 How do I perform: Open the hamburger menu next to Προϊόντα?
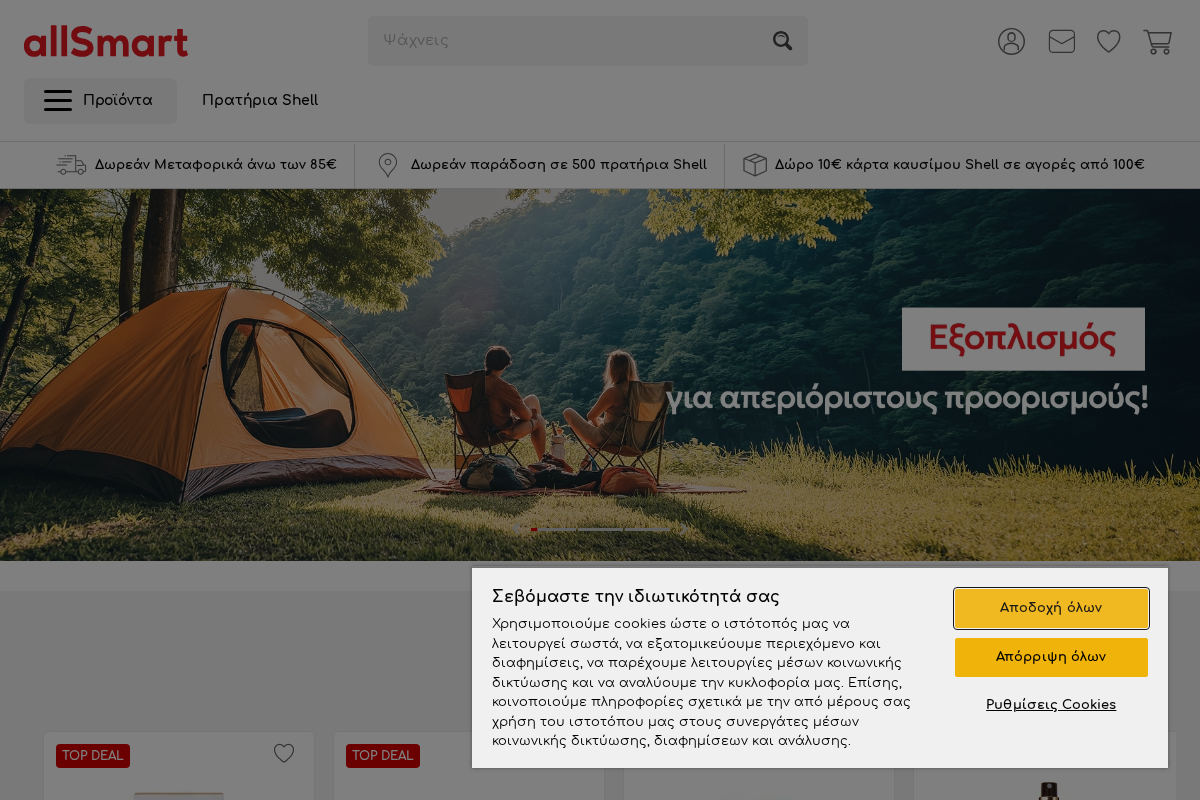point(58,100)
